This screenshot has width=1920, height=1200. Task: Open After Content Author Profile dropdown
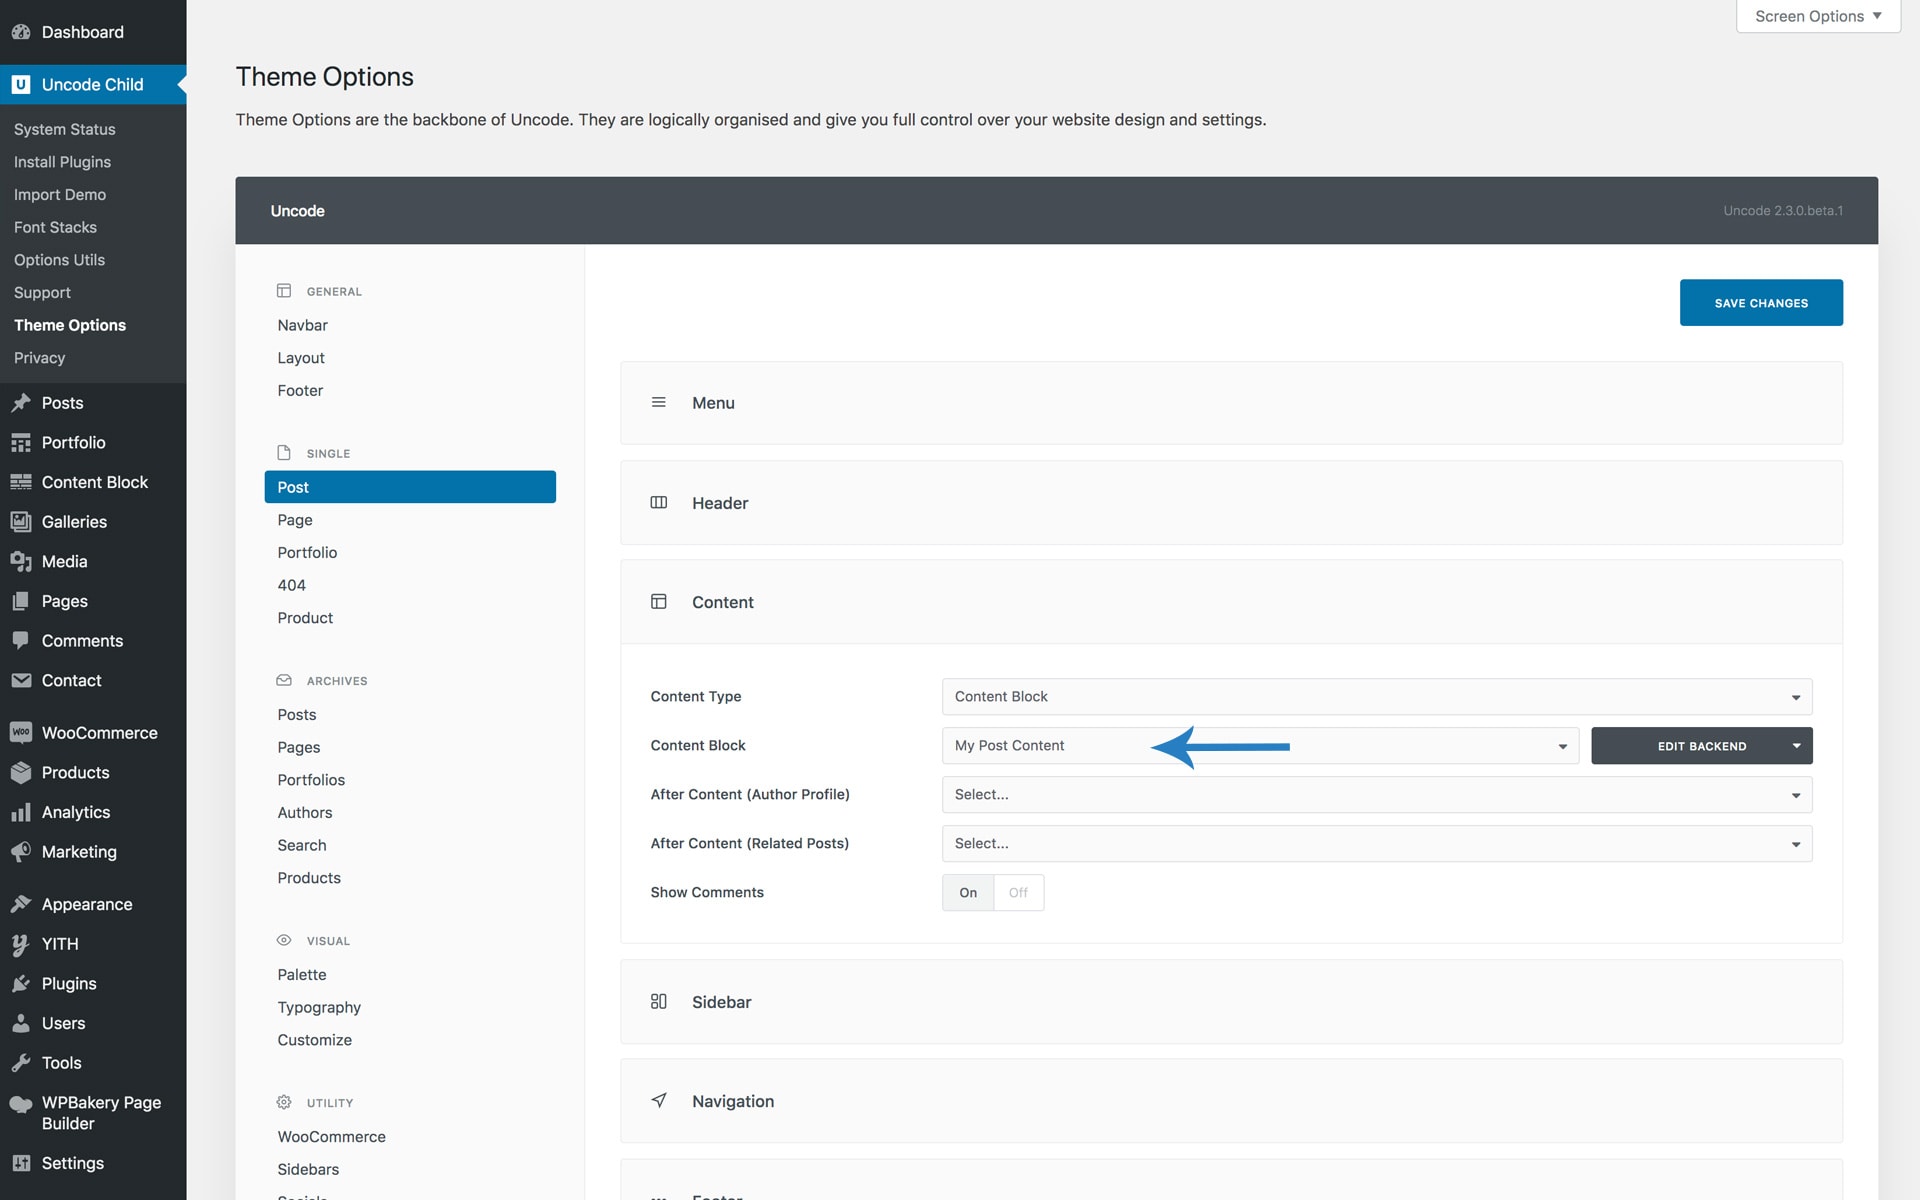point(1376,794)
